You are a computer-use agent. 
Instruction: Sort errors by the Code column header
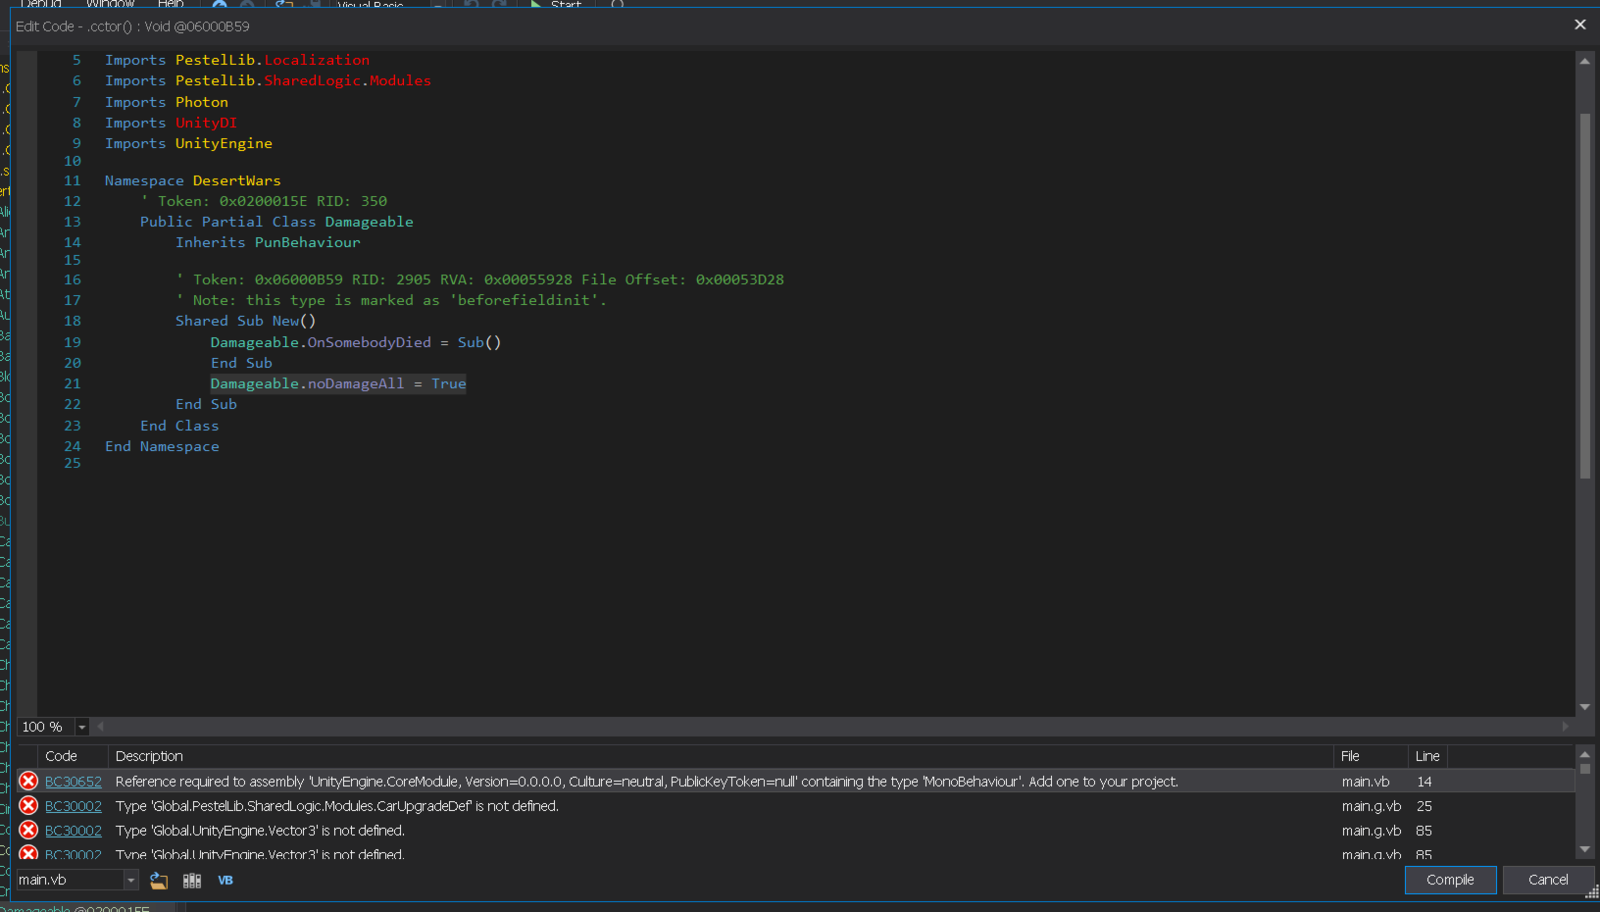[72, 756]
